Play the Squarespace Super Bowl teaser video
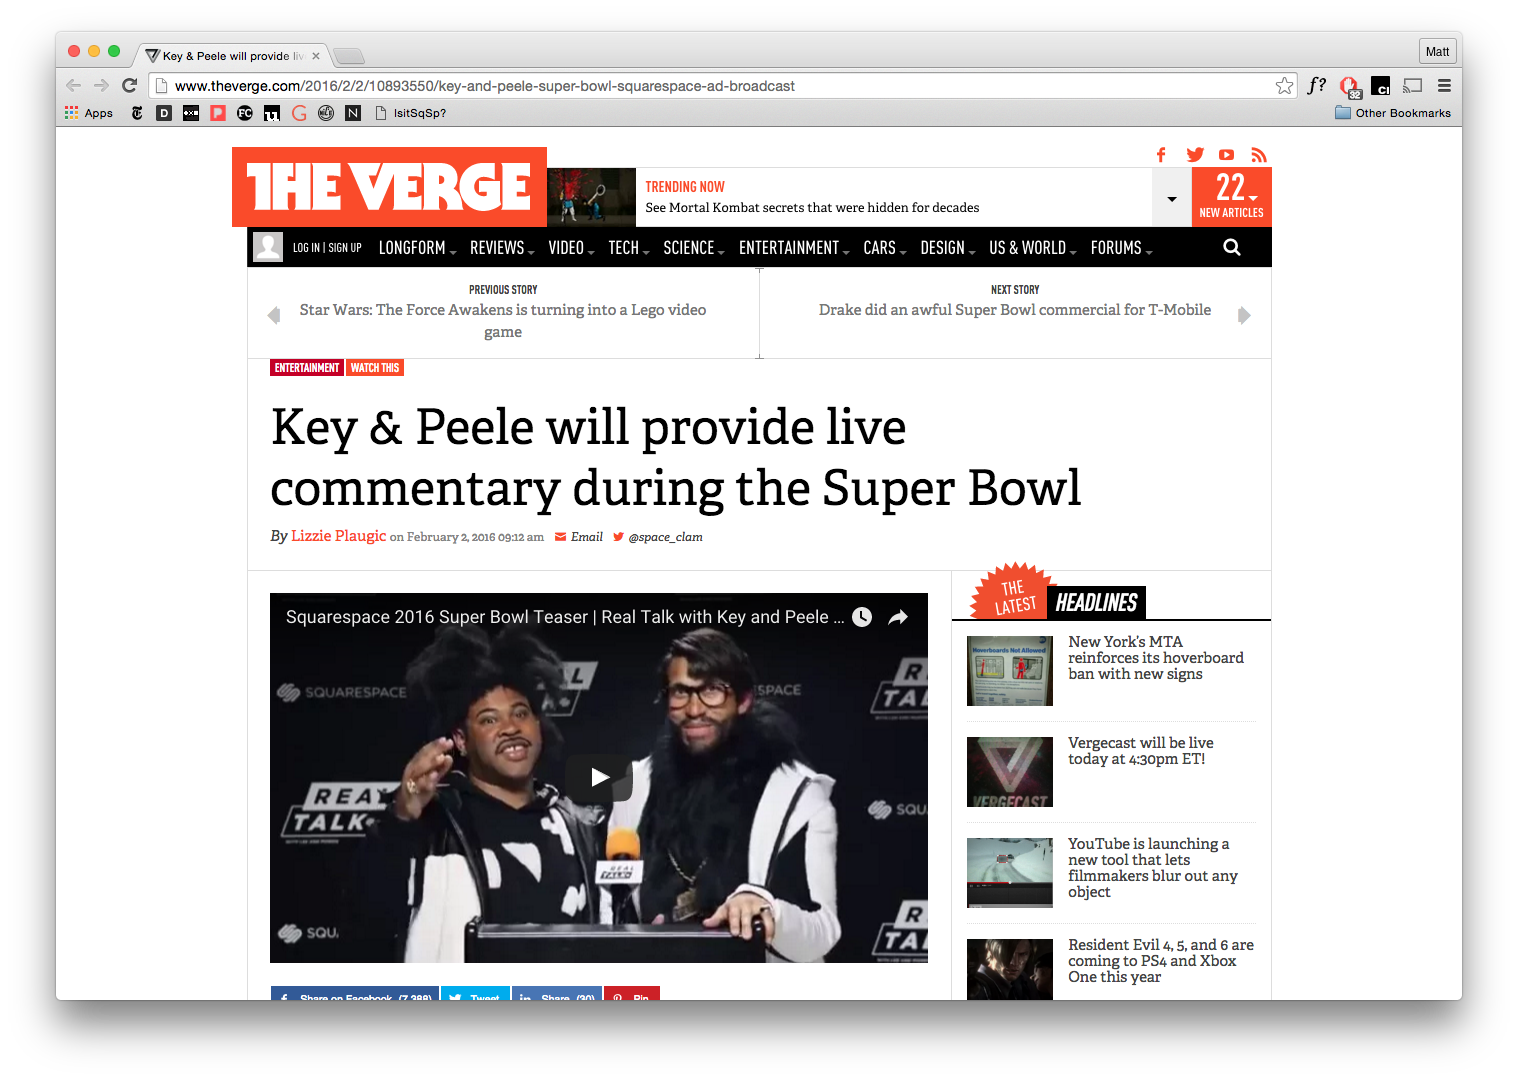 [599, 777]
